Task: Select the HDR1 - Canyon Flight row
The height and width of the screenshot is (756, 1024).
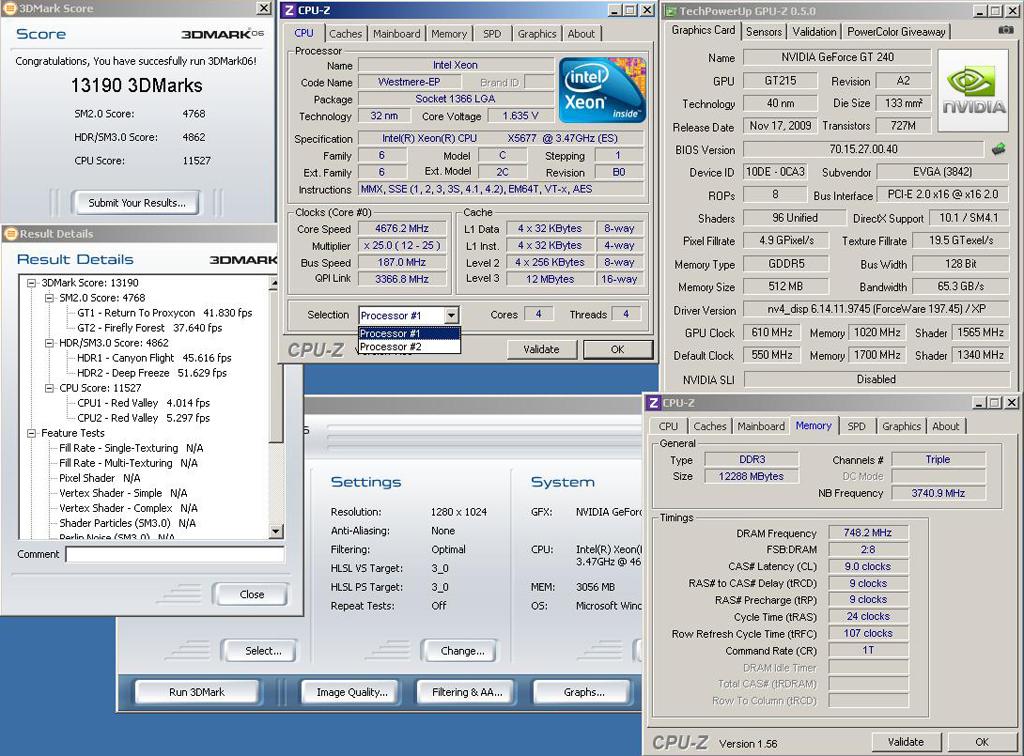Action: coord(154,358)
